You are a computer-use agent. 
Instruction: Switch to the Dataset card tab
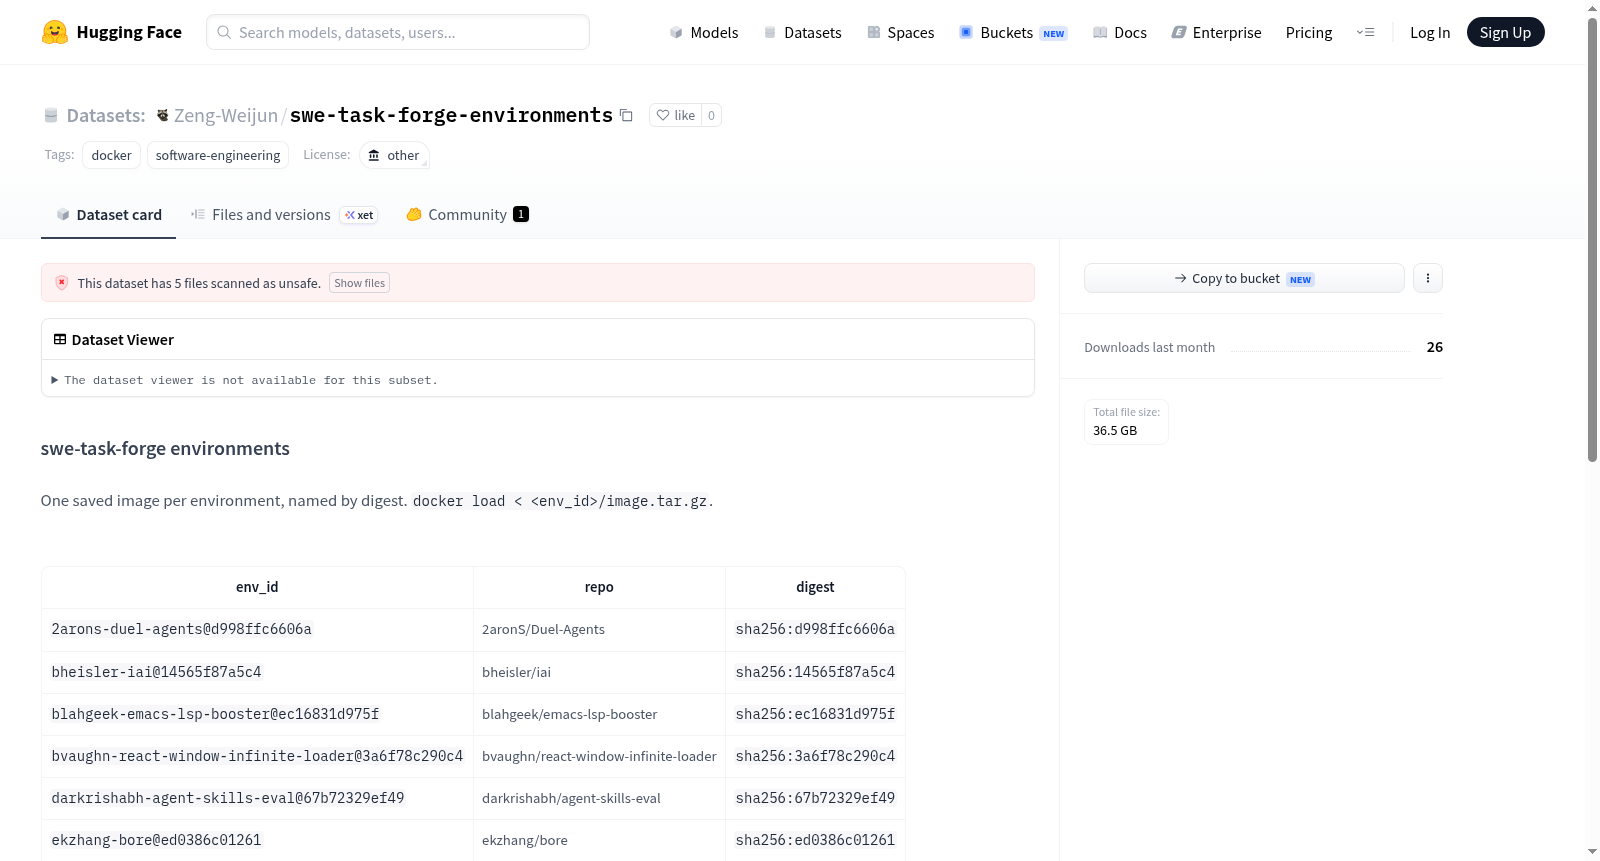click(x=108, y=214)
